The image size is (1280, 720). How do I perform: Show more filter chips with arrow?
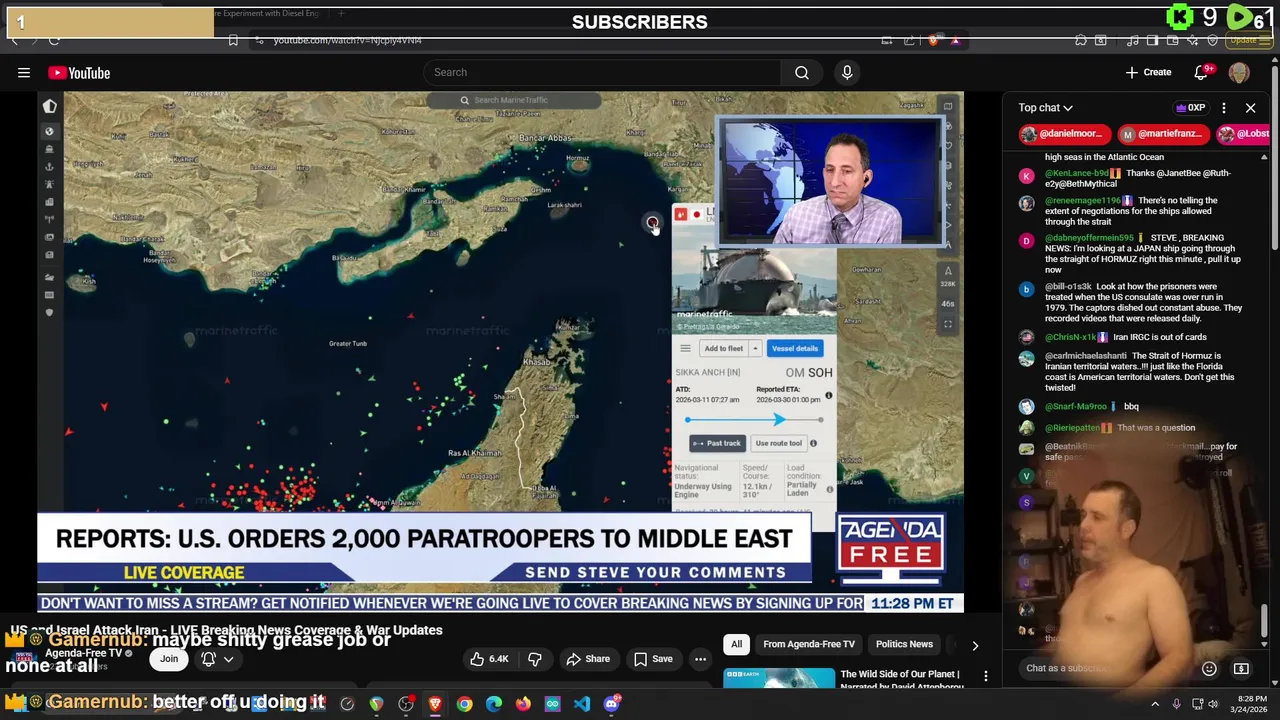[975, 646]
